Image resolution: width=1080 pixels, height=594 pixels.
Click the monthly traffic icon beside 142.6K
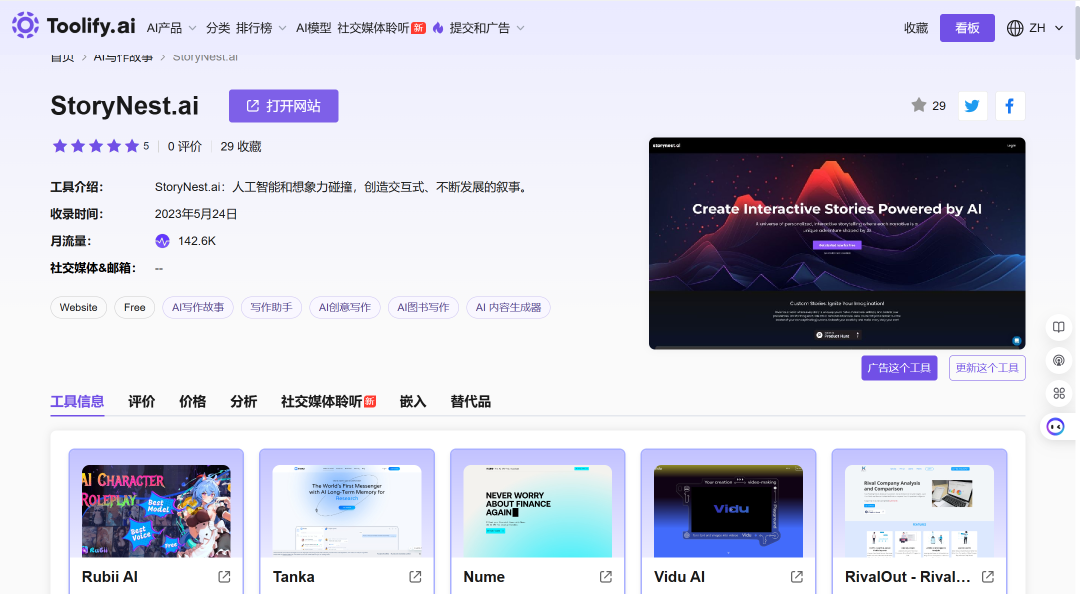point(163,241)
